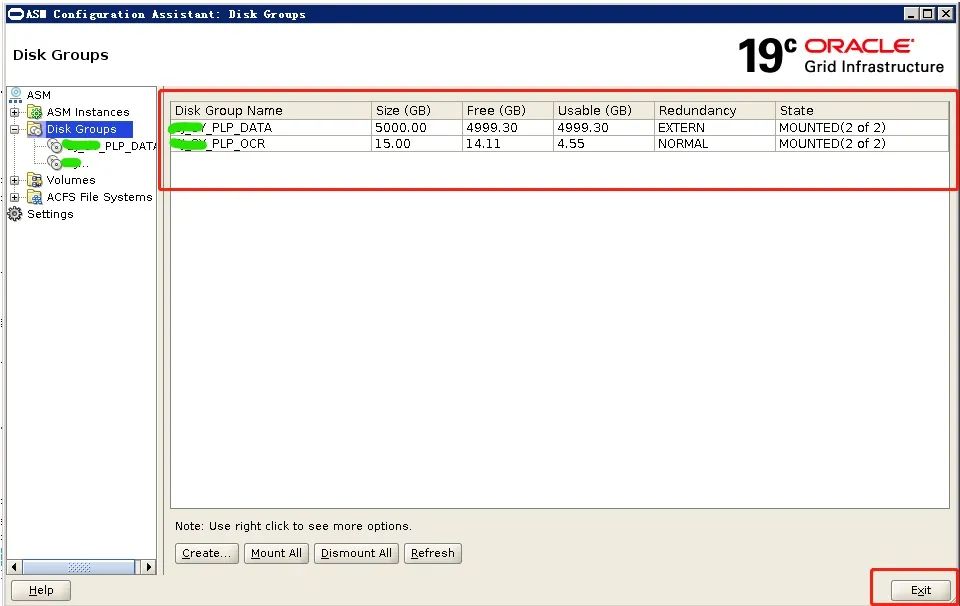Click PLP_OCR row's MOUNTED(2 of 2) state
Image resolution: width=960 pixels, height=606 pixels.
point(862,144)
